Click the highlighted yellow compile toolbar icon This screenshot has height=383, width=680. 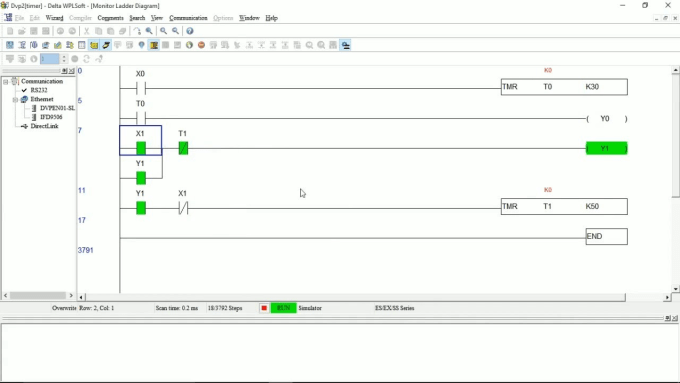tap(94, 45)
